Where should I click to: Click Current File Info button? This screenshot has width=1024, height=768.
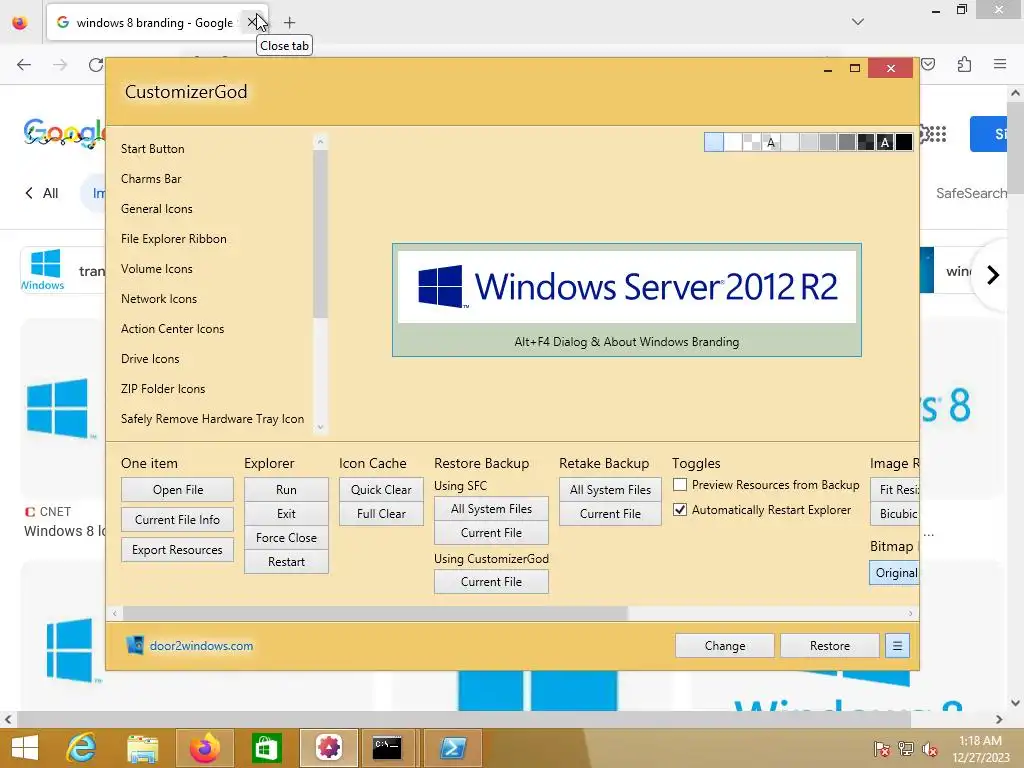click(178, 520)
